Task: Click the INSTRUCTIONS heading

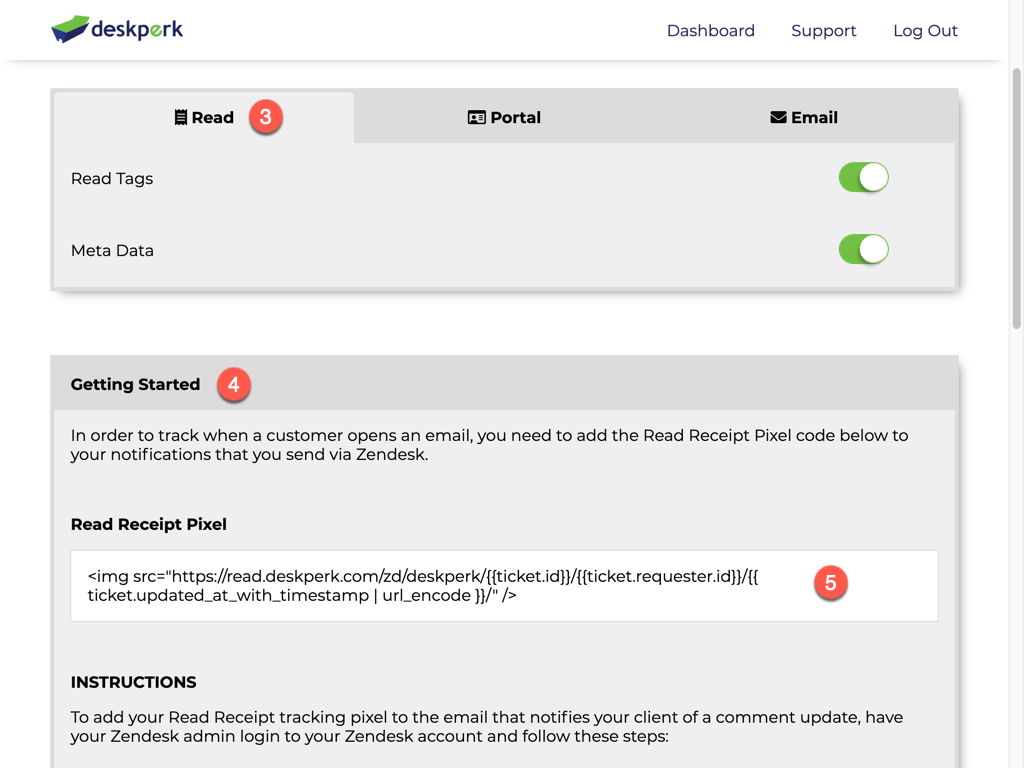Action: (x=133, y=682)
